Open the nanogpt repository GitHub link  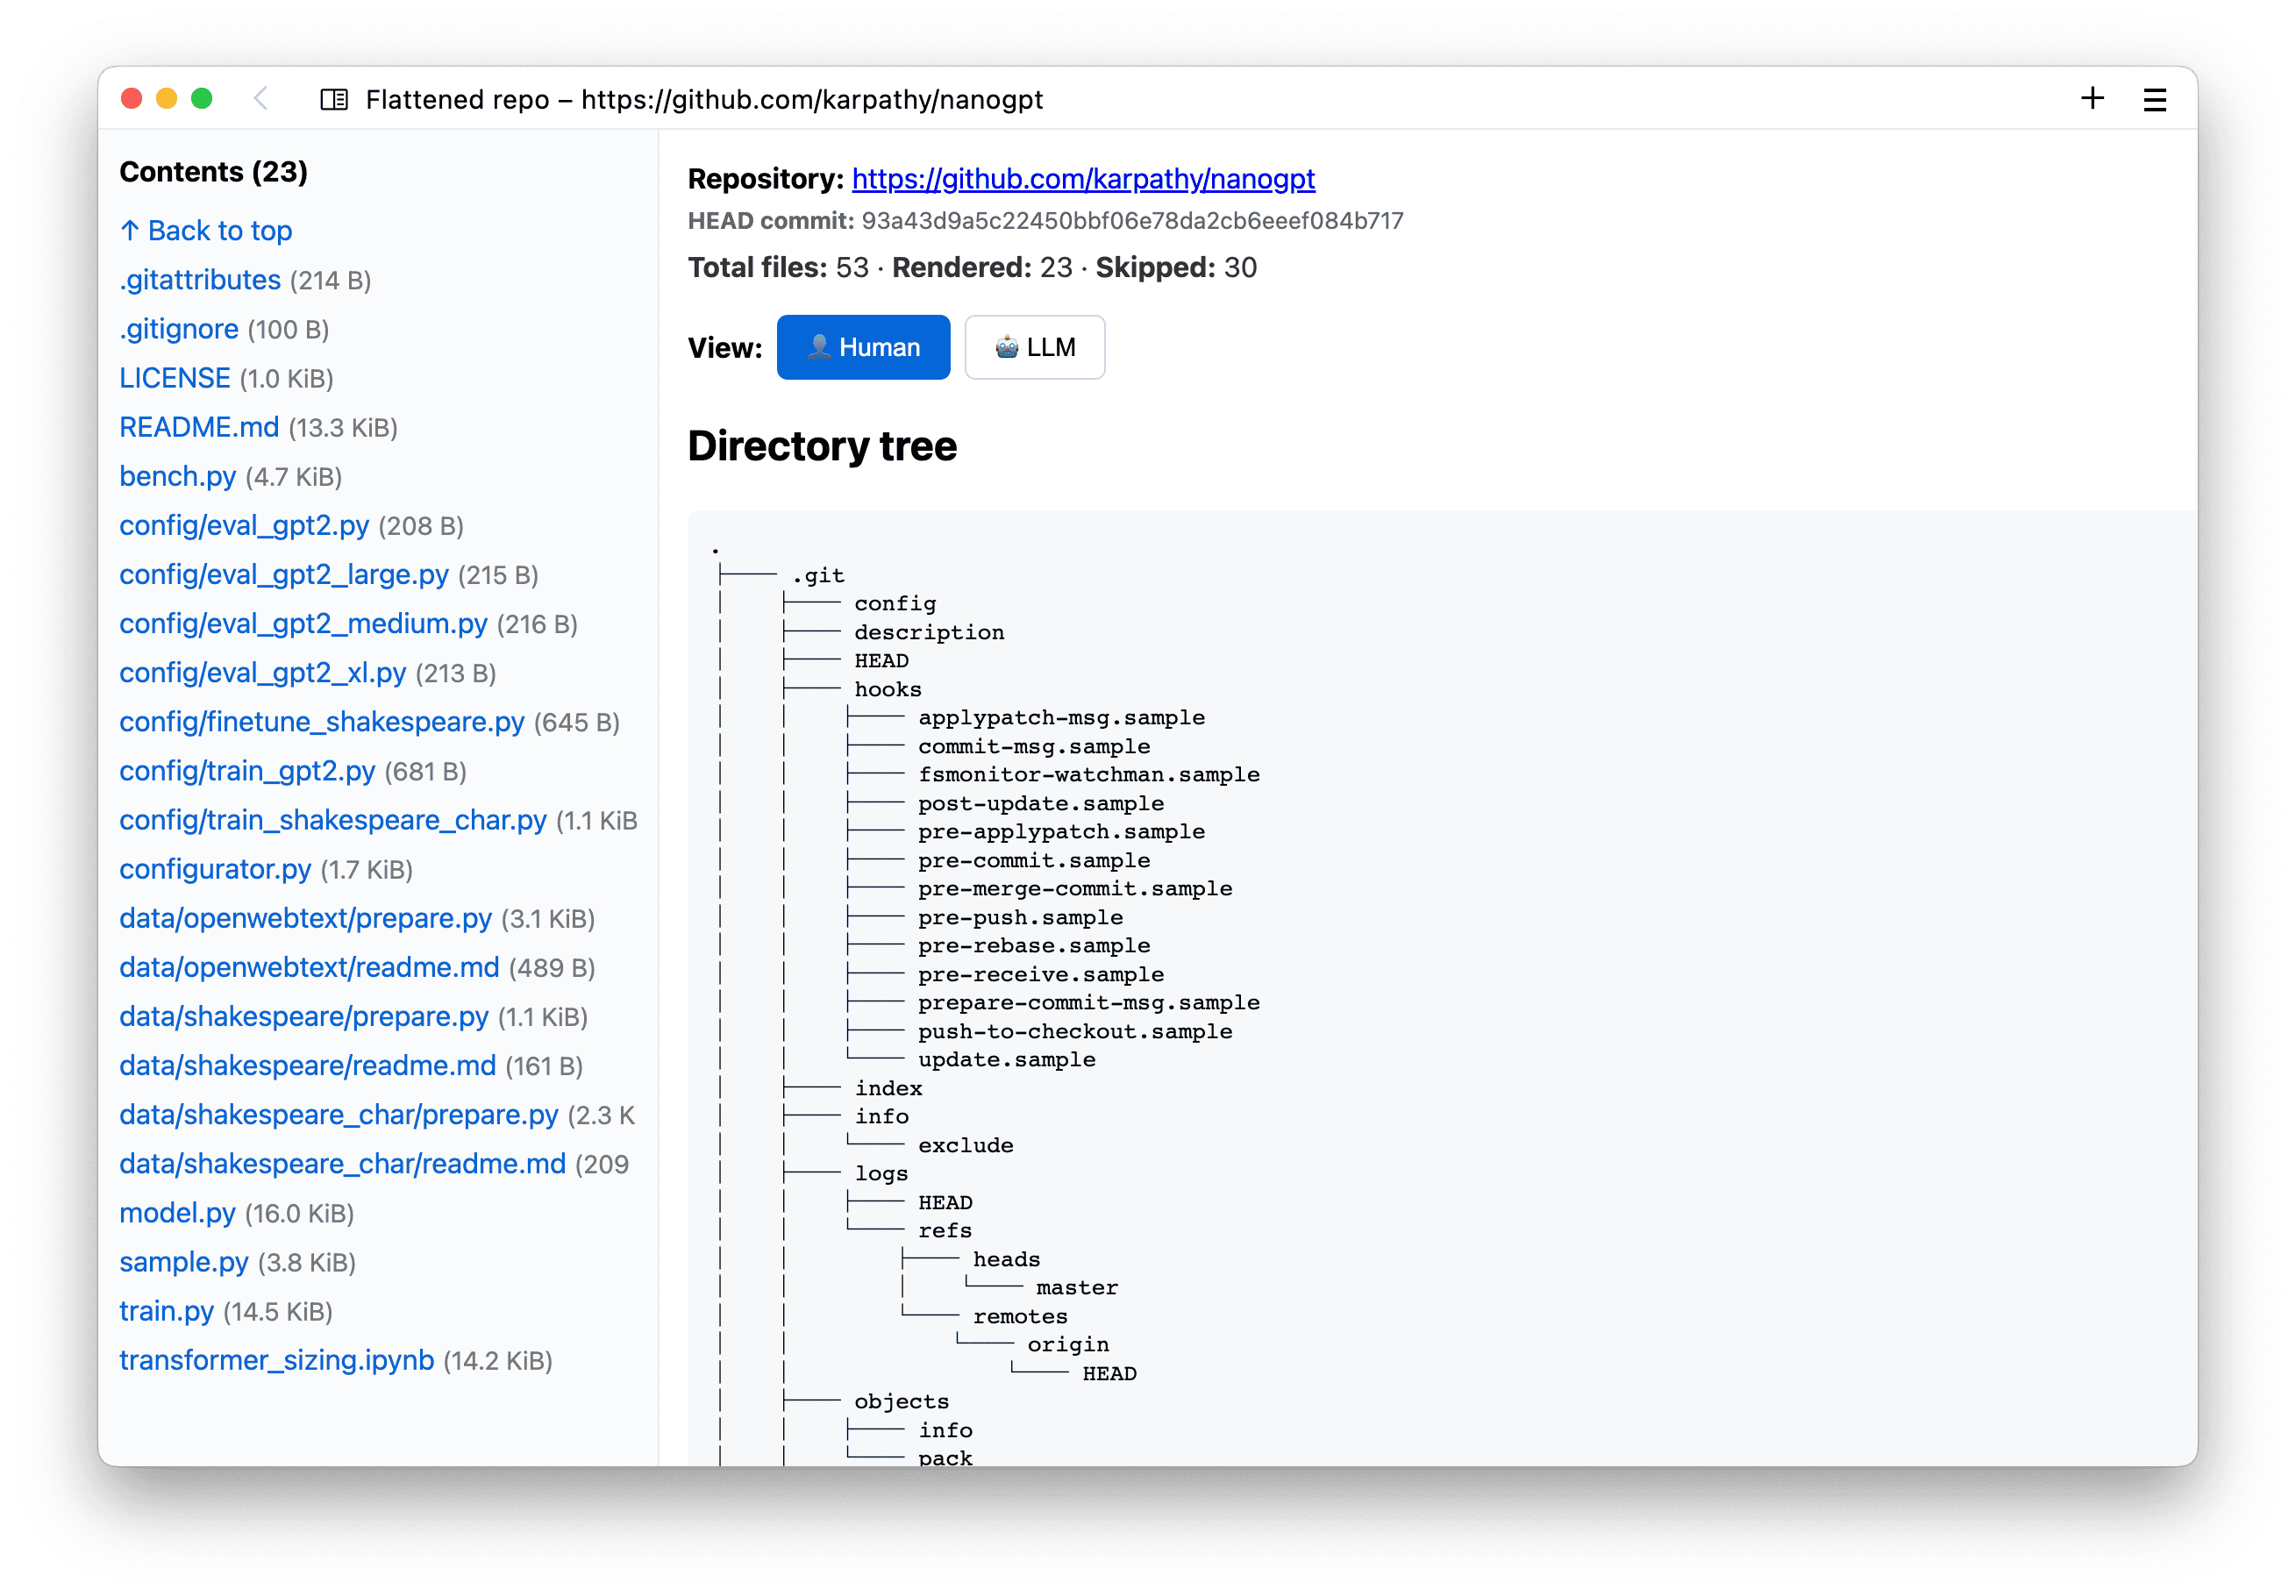click(1083, 179)
